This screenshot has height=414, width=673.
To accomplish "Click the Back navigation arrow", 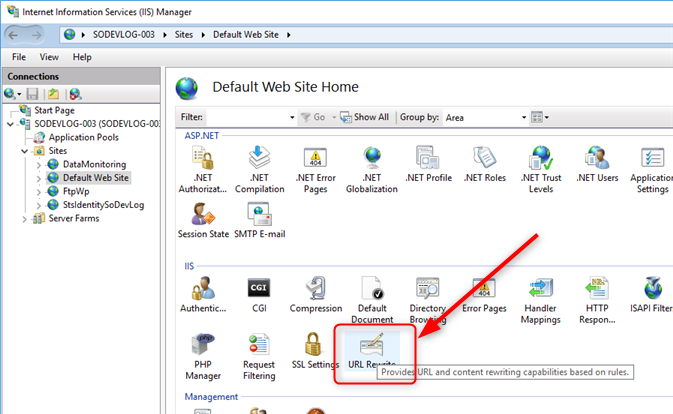I will coord(13,35).
